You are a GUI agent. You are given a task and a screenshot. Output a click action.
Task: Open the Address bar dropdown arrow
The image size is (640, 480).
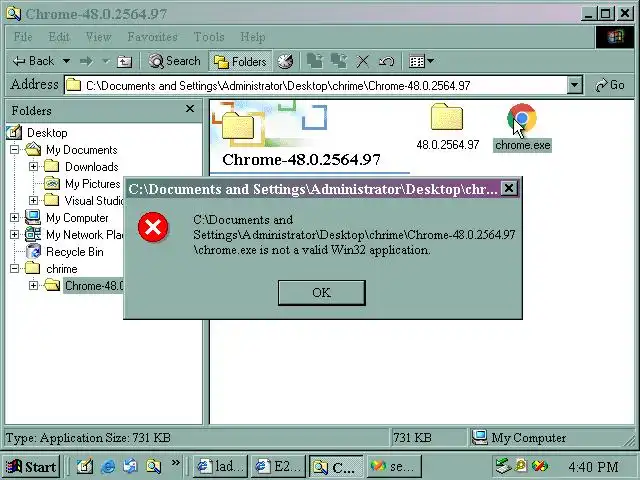point(575,85)
